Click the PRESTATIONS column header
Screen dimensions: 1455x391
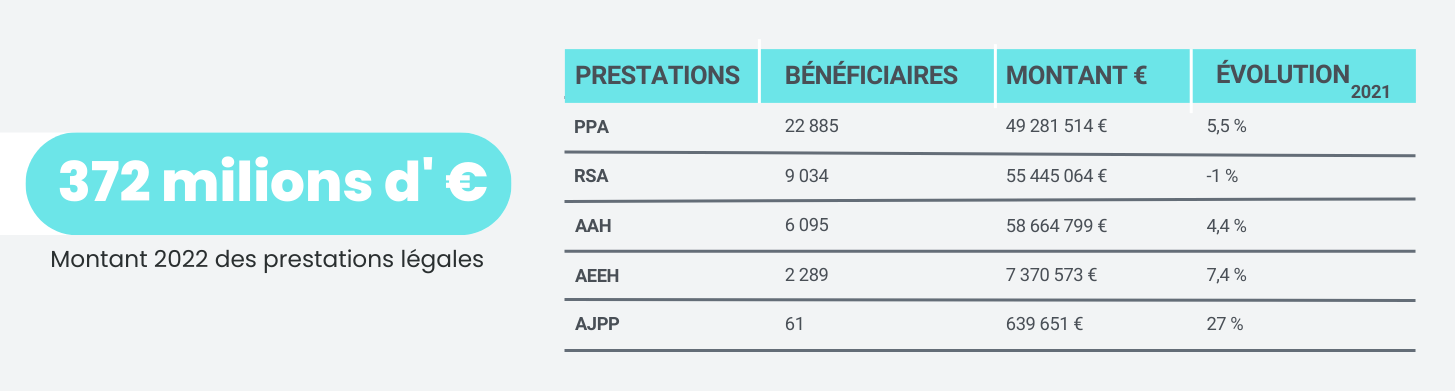(658, 75)
